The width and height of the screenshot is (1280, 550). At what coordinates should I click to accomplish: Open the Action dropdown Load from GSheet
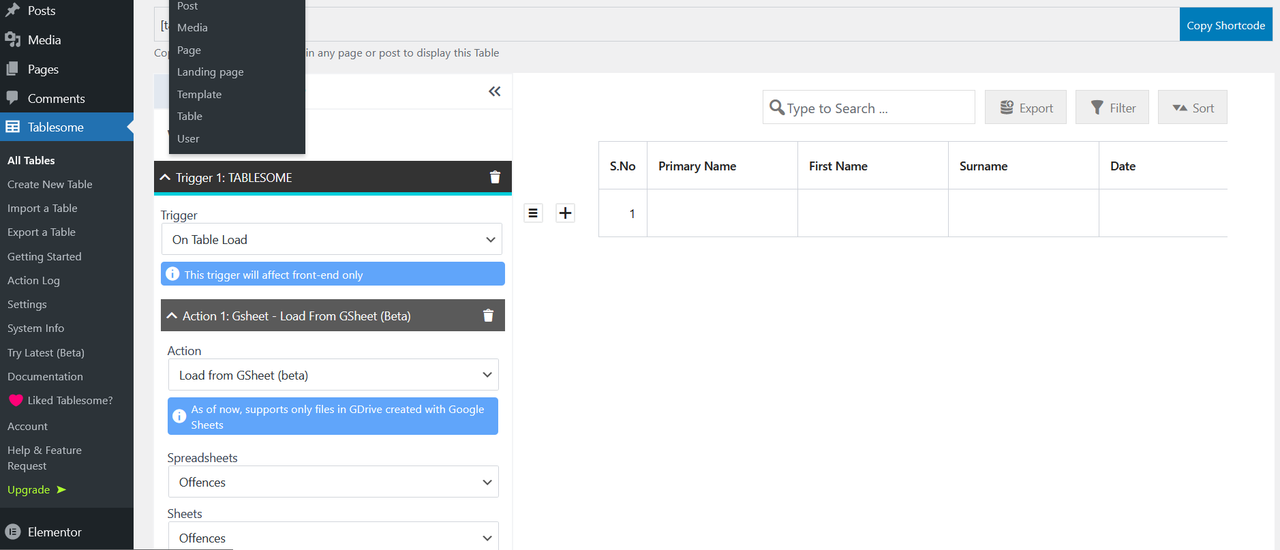[x=333, y=375]
